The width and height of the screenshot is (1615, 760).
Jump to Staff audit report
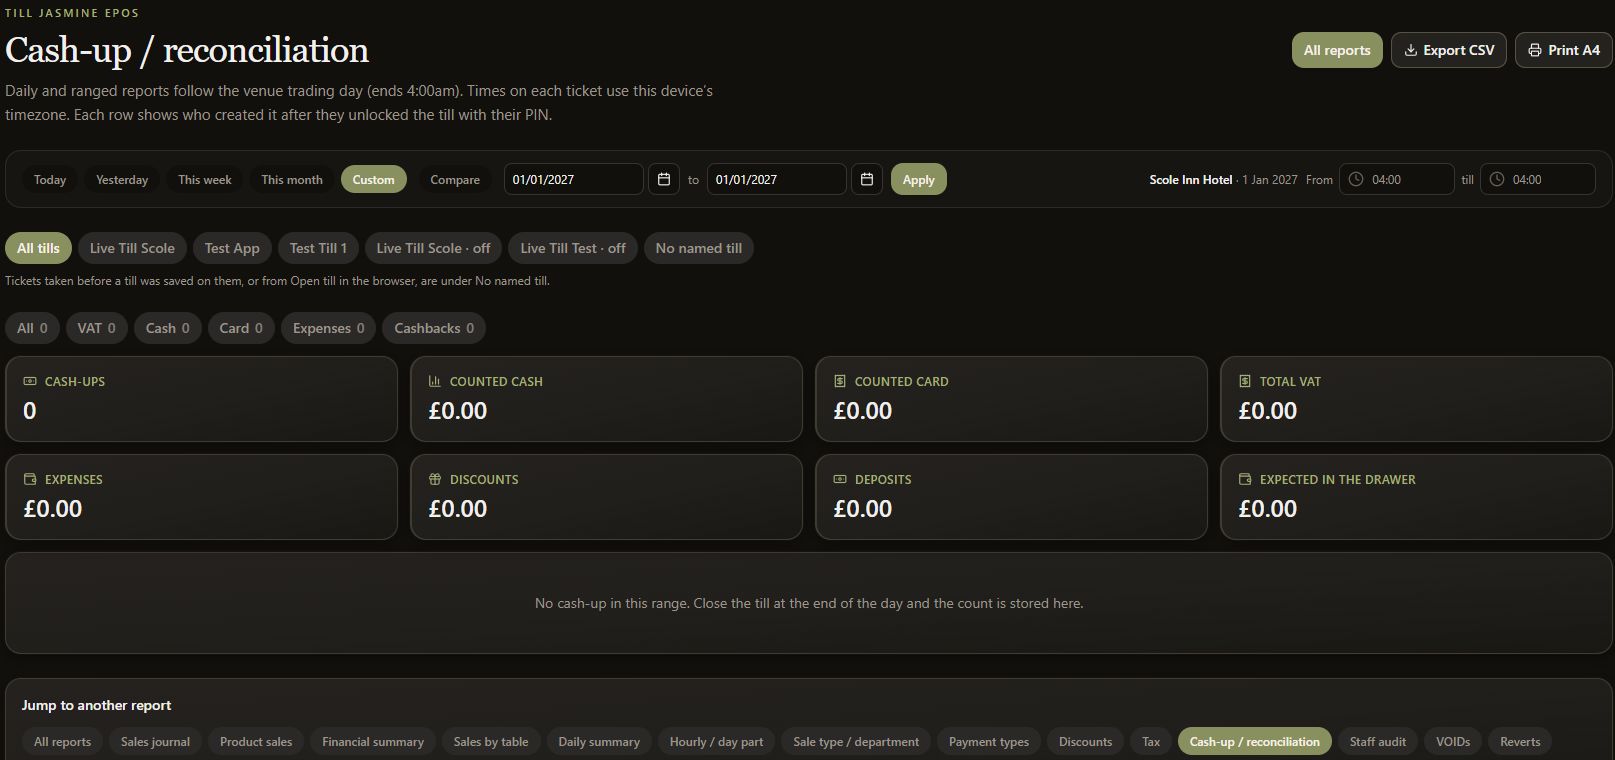point(1378,742)
